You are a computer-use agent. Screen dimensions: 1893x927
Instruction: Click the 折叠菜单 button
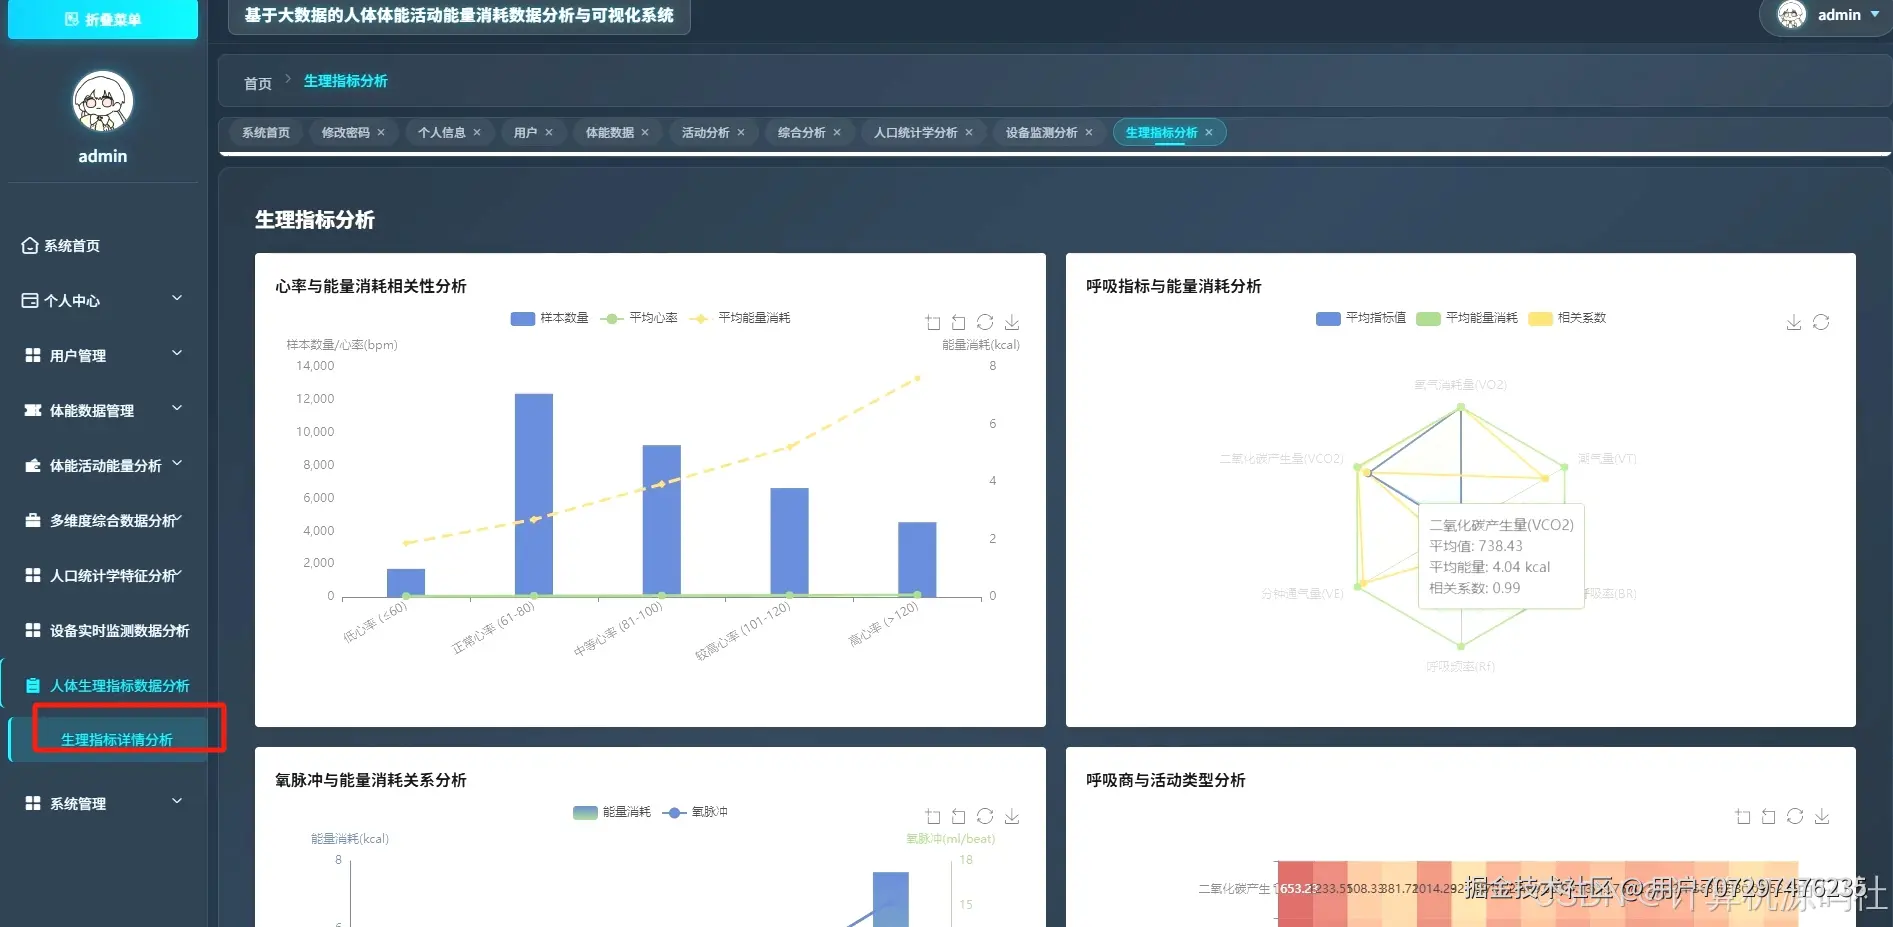(x=103, y=19)
